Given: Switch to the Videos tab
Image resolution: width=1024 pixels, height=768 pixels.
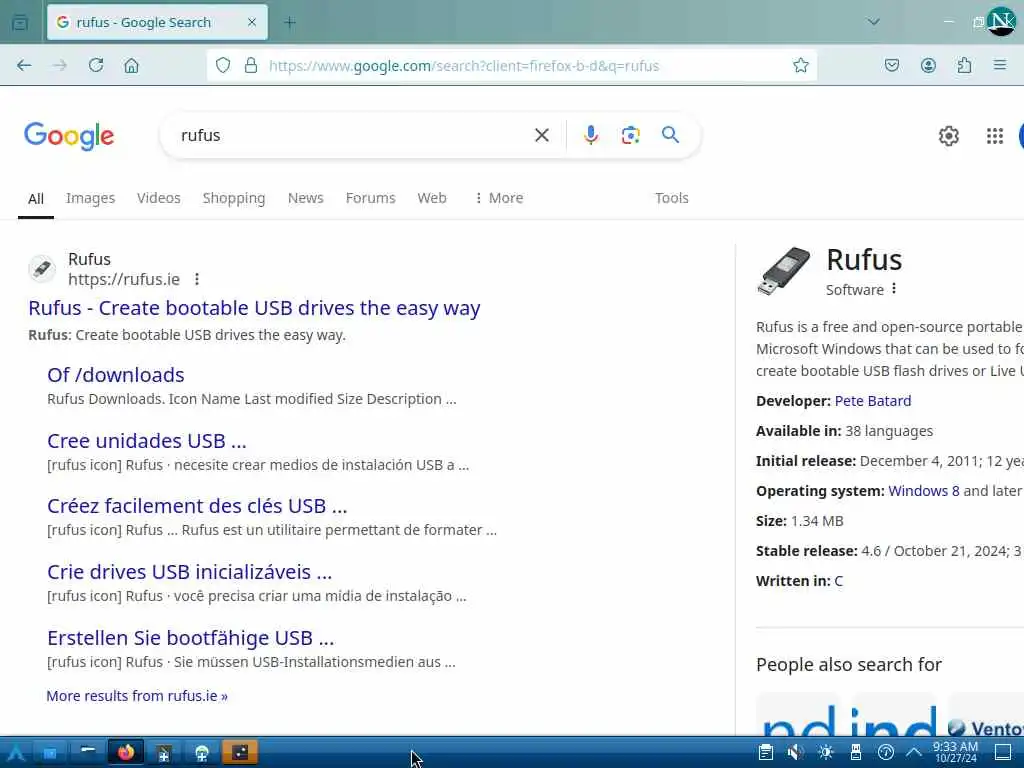Looking at the screenshot, I should point(159,198).
